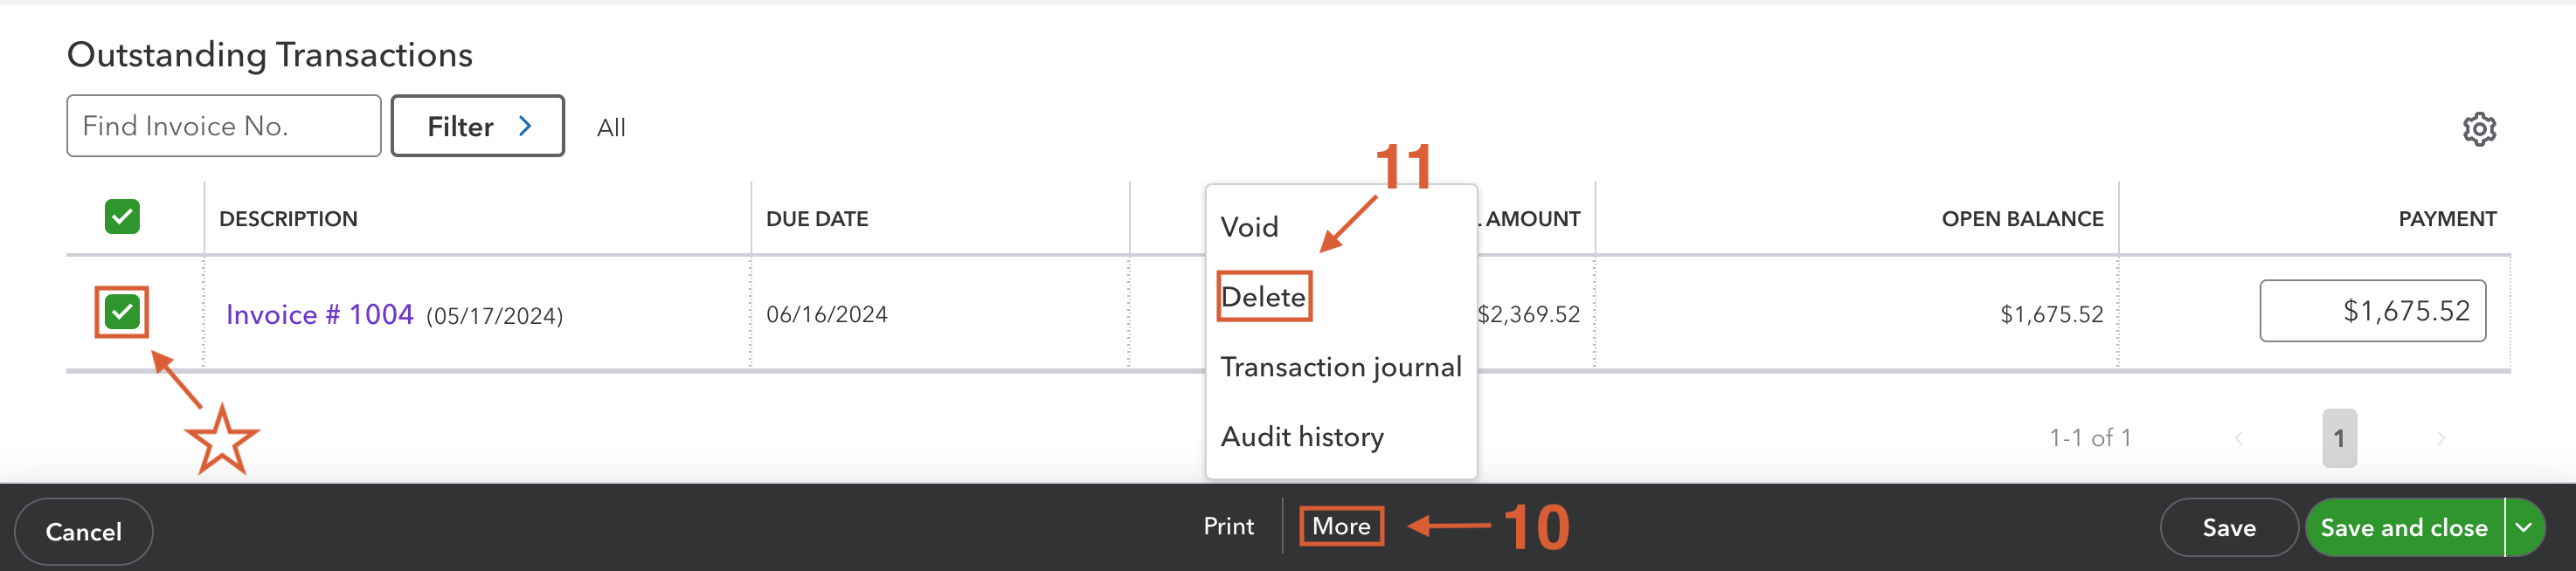Click the Cancel button

tap(83, 530)
